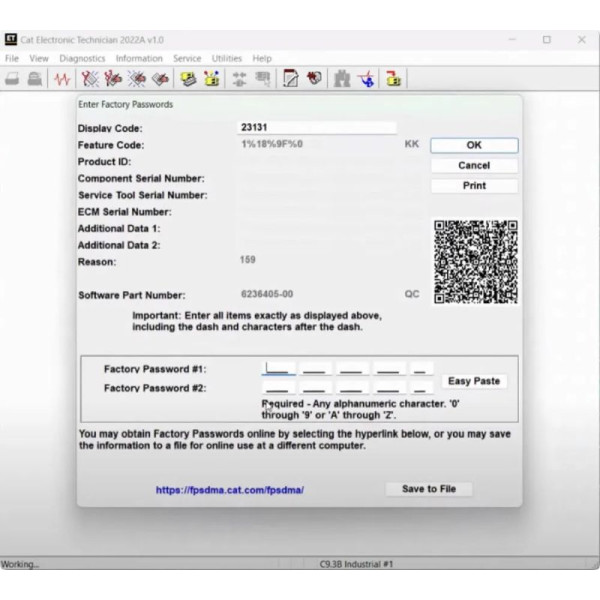Click the Print button in dialog

pyautogui.click(x=474, y=186)
